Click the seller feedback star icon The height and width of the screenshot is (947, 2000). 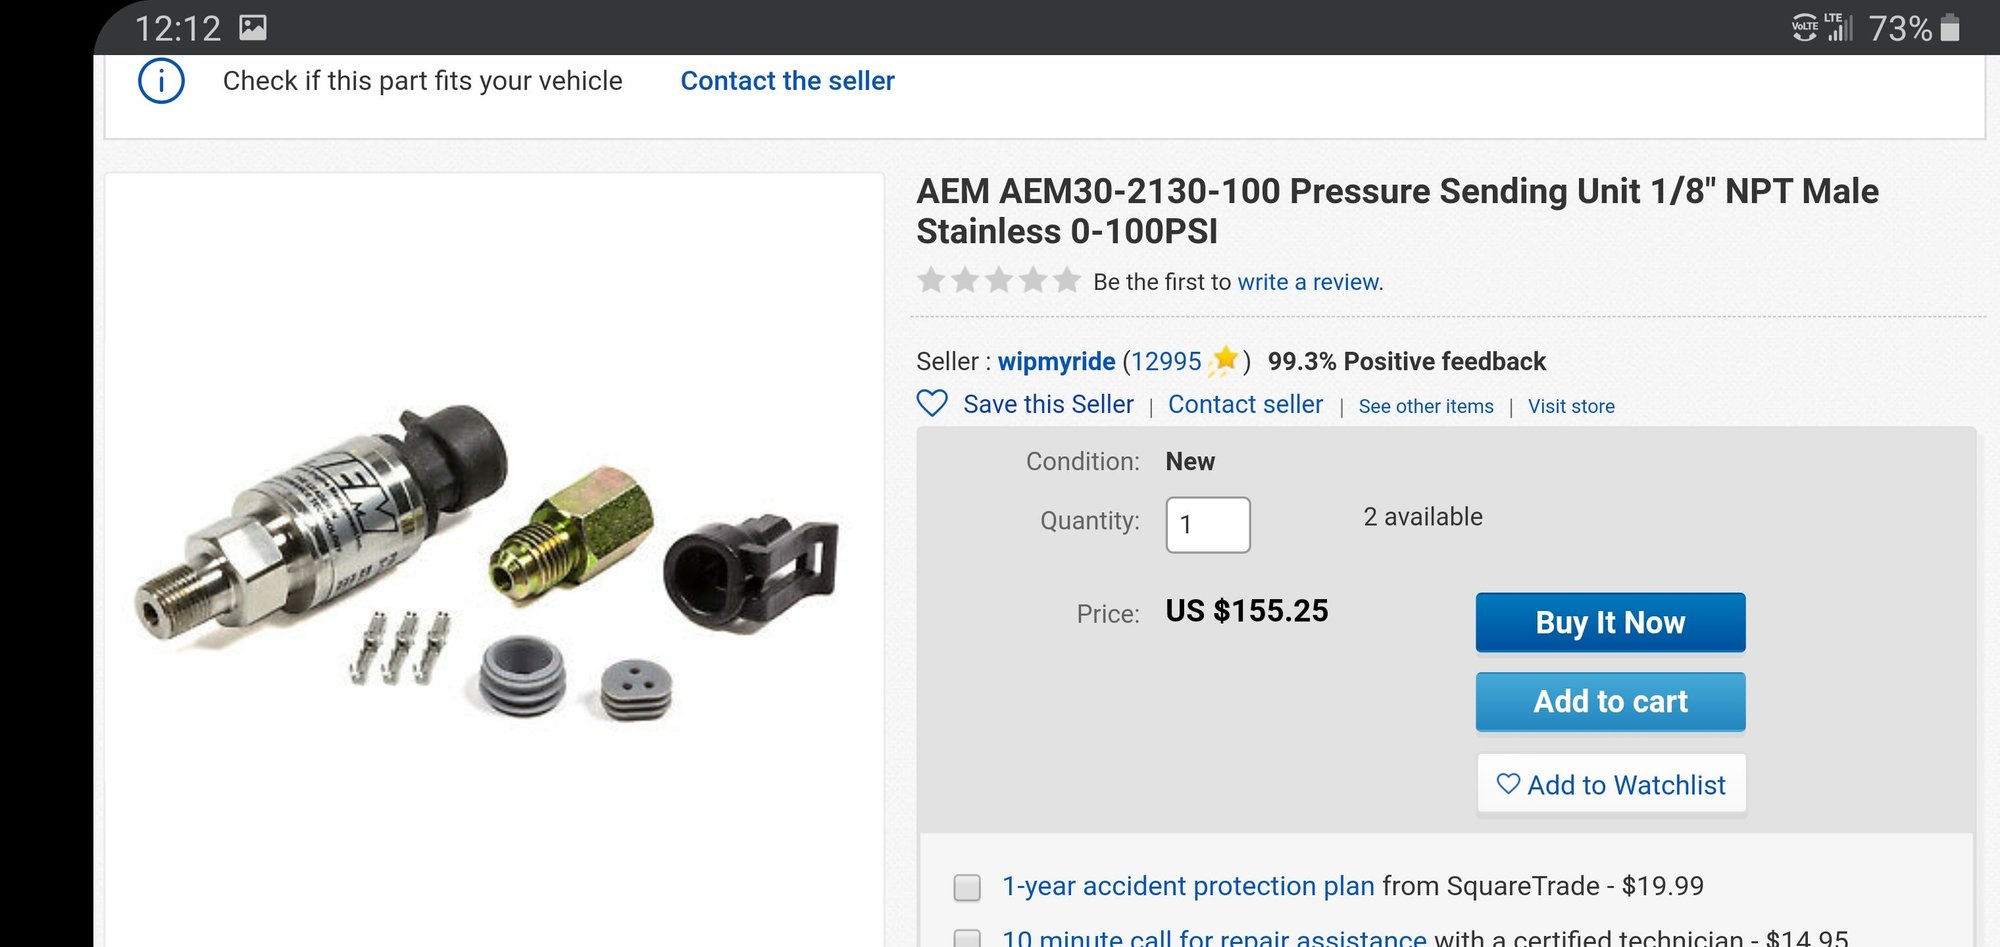(x=1225, y=360)
